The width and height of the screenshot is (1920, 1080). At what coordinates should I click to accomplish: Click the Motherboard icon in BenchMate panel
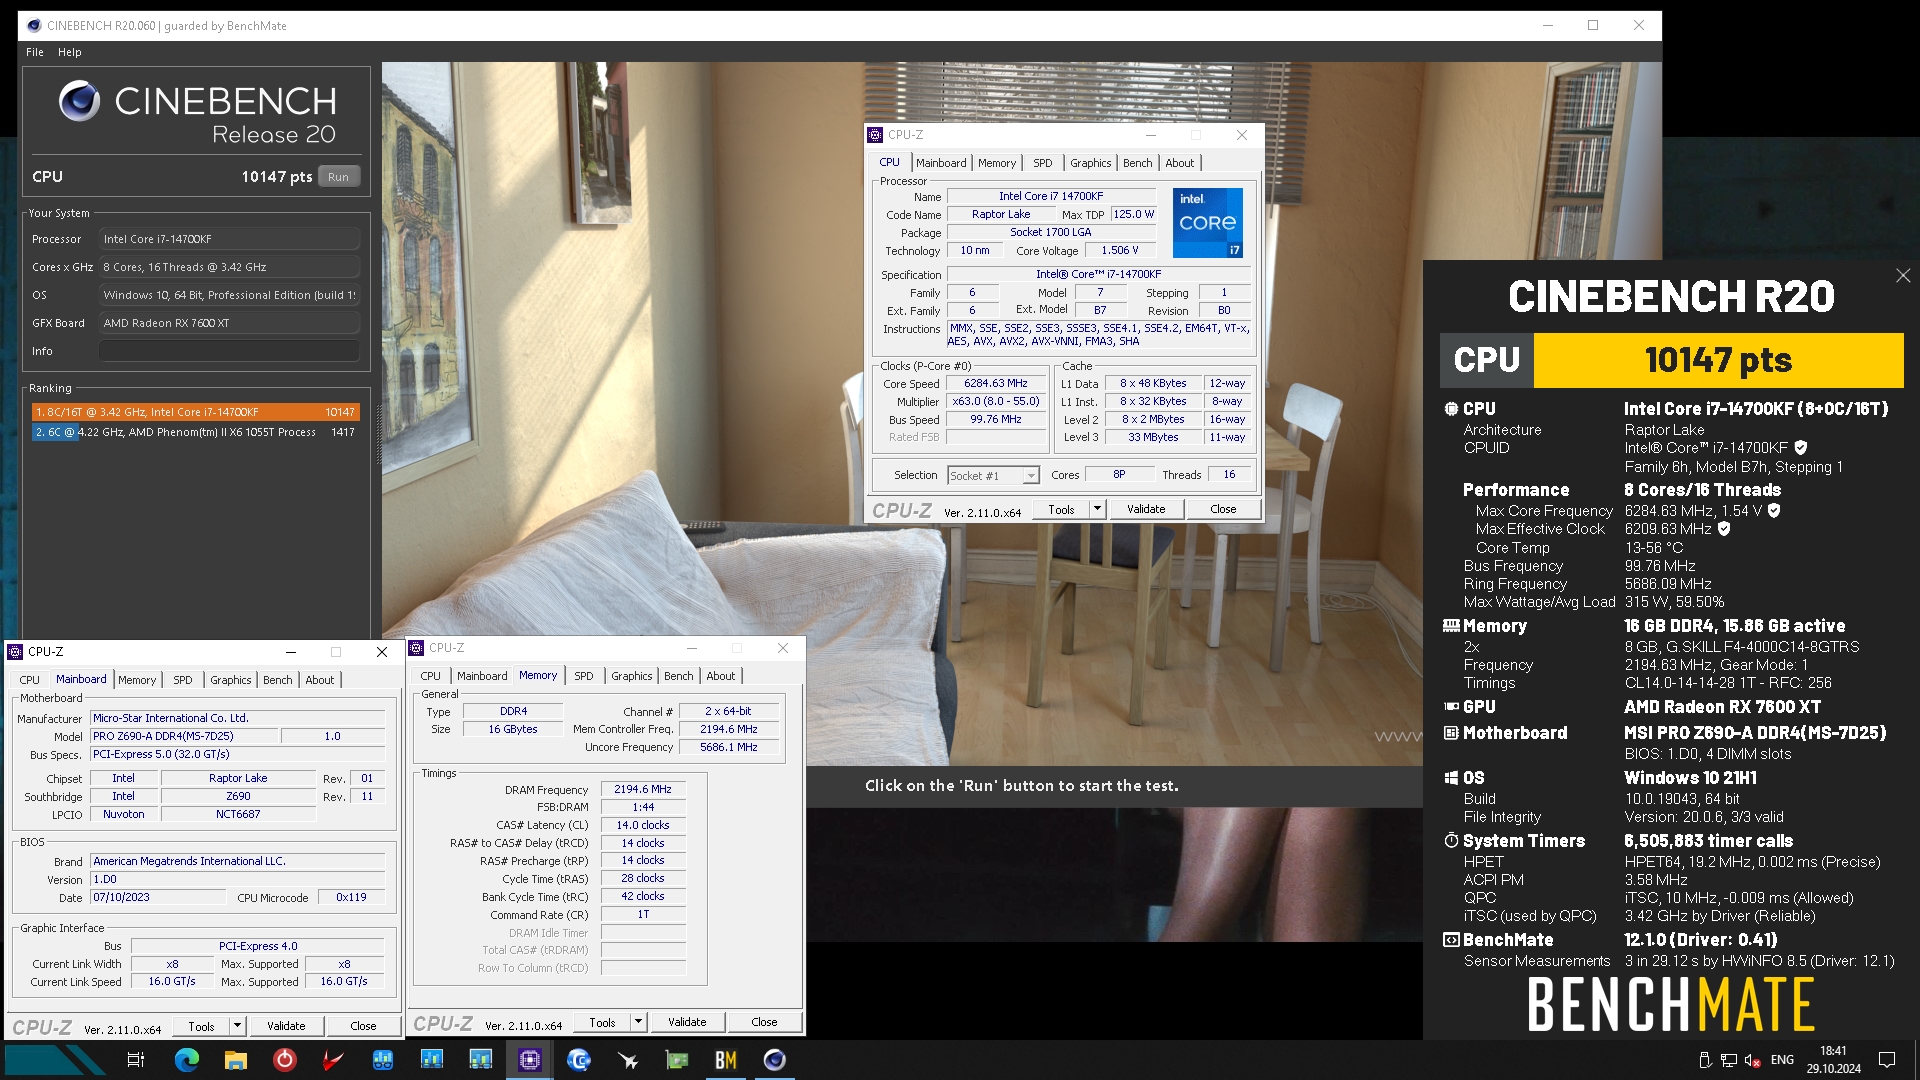[x=1451, y=733]
